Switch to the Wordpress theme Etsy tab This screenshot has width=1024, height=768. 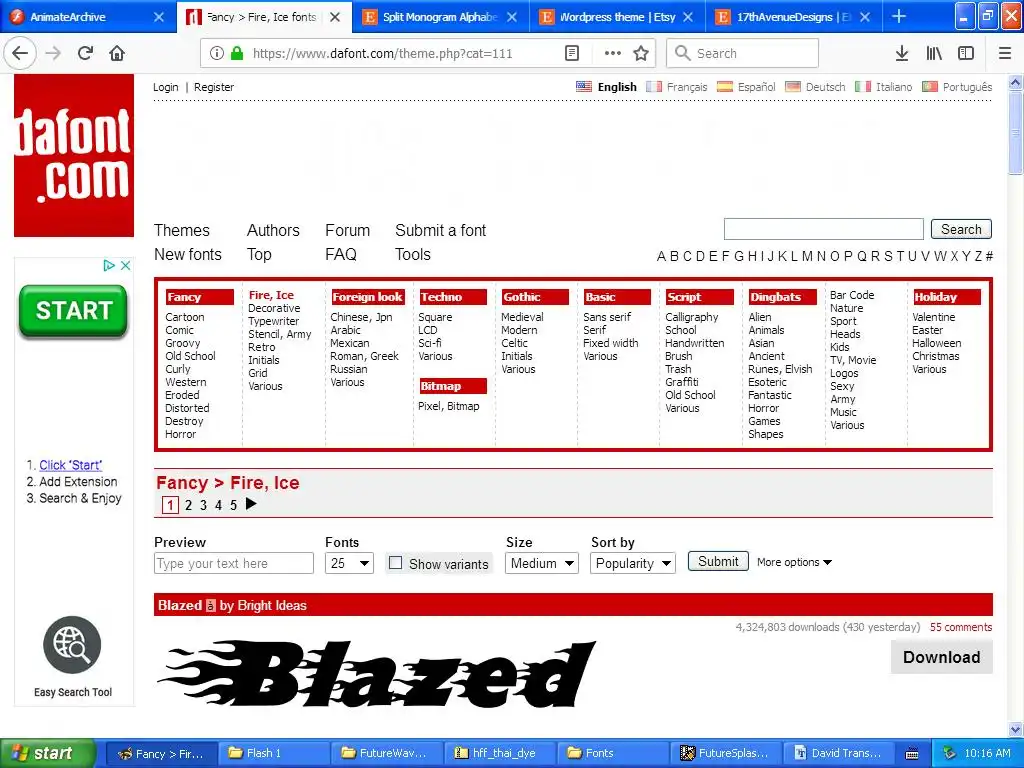[x=617, y=17]
